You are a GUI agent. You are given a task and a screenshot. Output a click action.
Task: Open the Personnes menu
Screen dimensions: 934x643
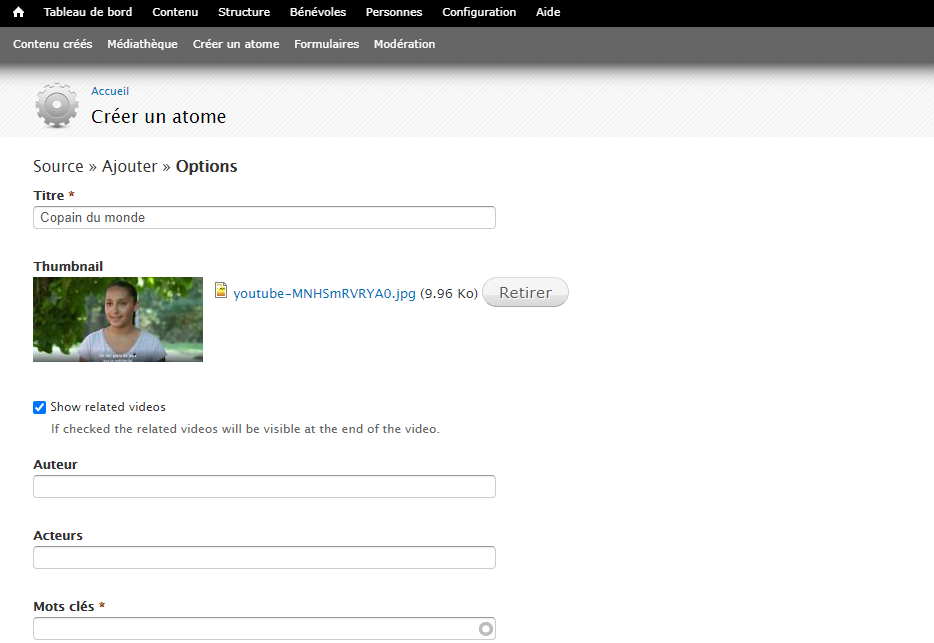394,13
